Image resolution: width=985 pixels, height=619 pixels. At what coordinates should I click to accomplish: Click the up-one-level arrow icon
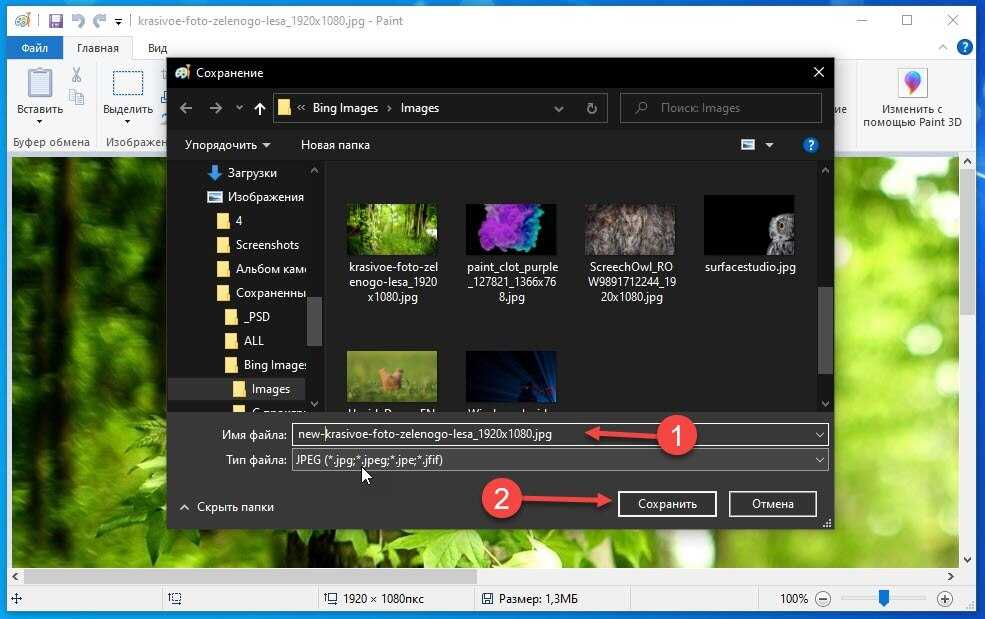[260, 108]
